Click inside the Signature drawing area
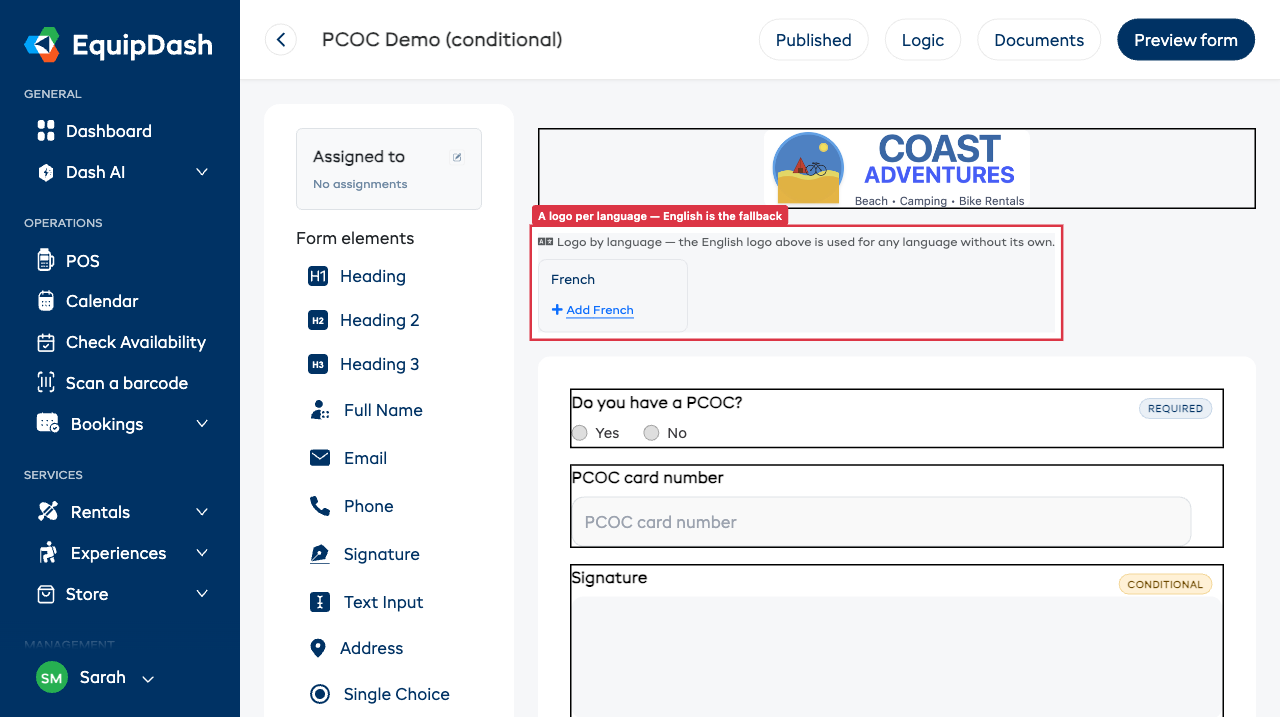Viewport: 1280px width, 717px height. tap(896, 656)
